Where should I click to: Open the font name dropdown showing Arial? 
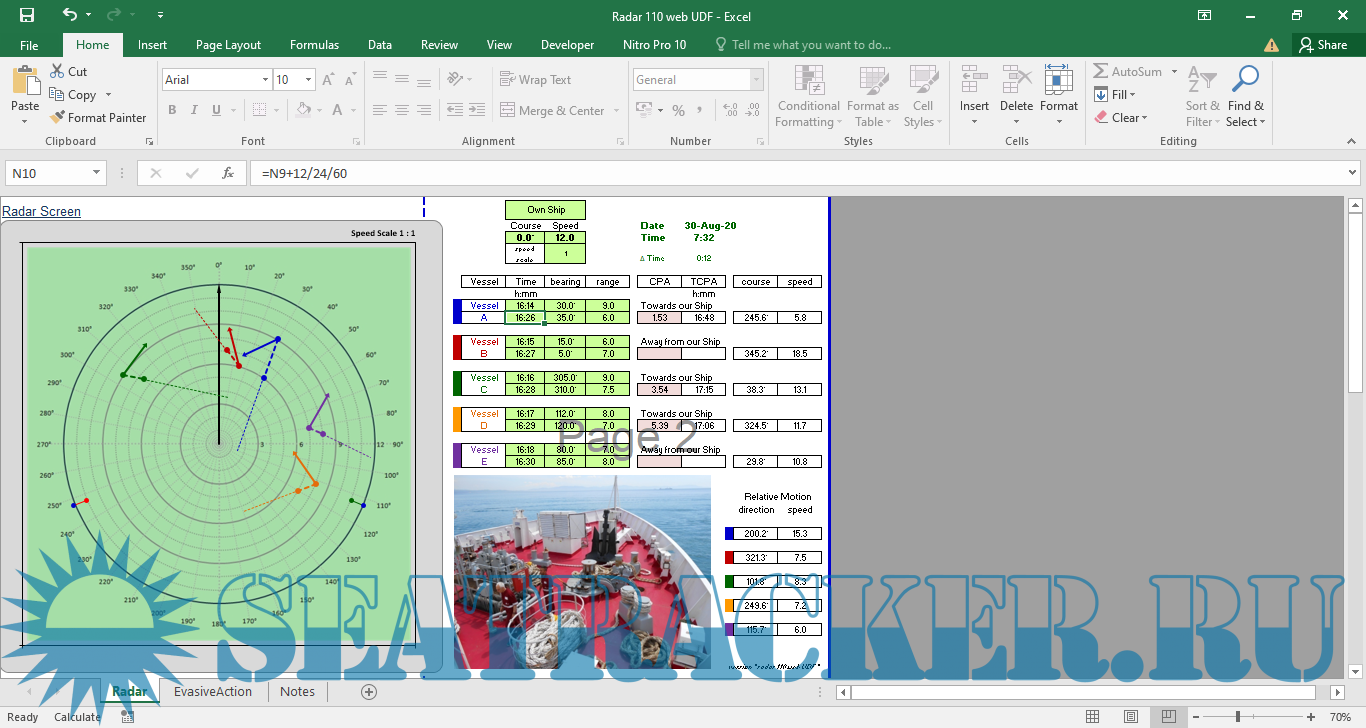pyautogui.click(x=265, y=80)
